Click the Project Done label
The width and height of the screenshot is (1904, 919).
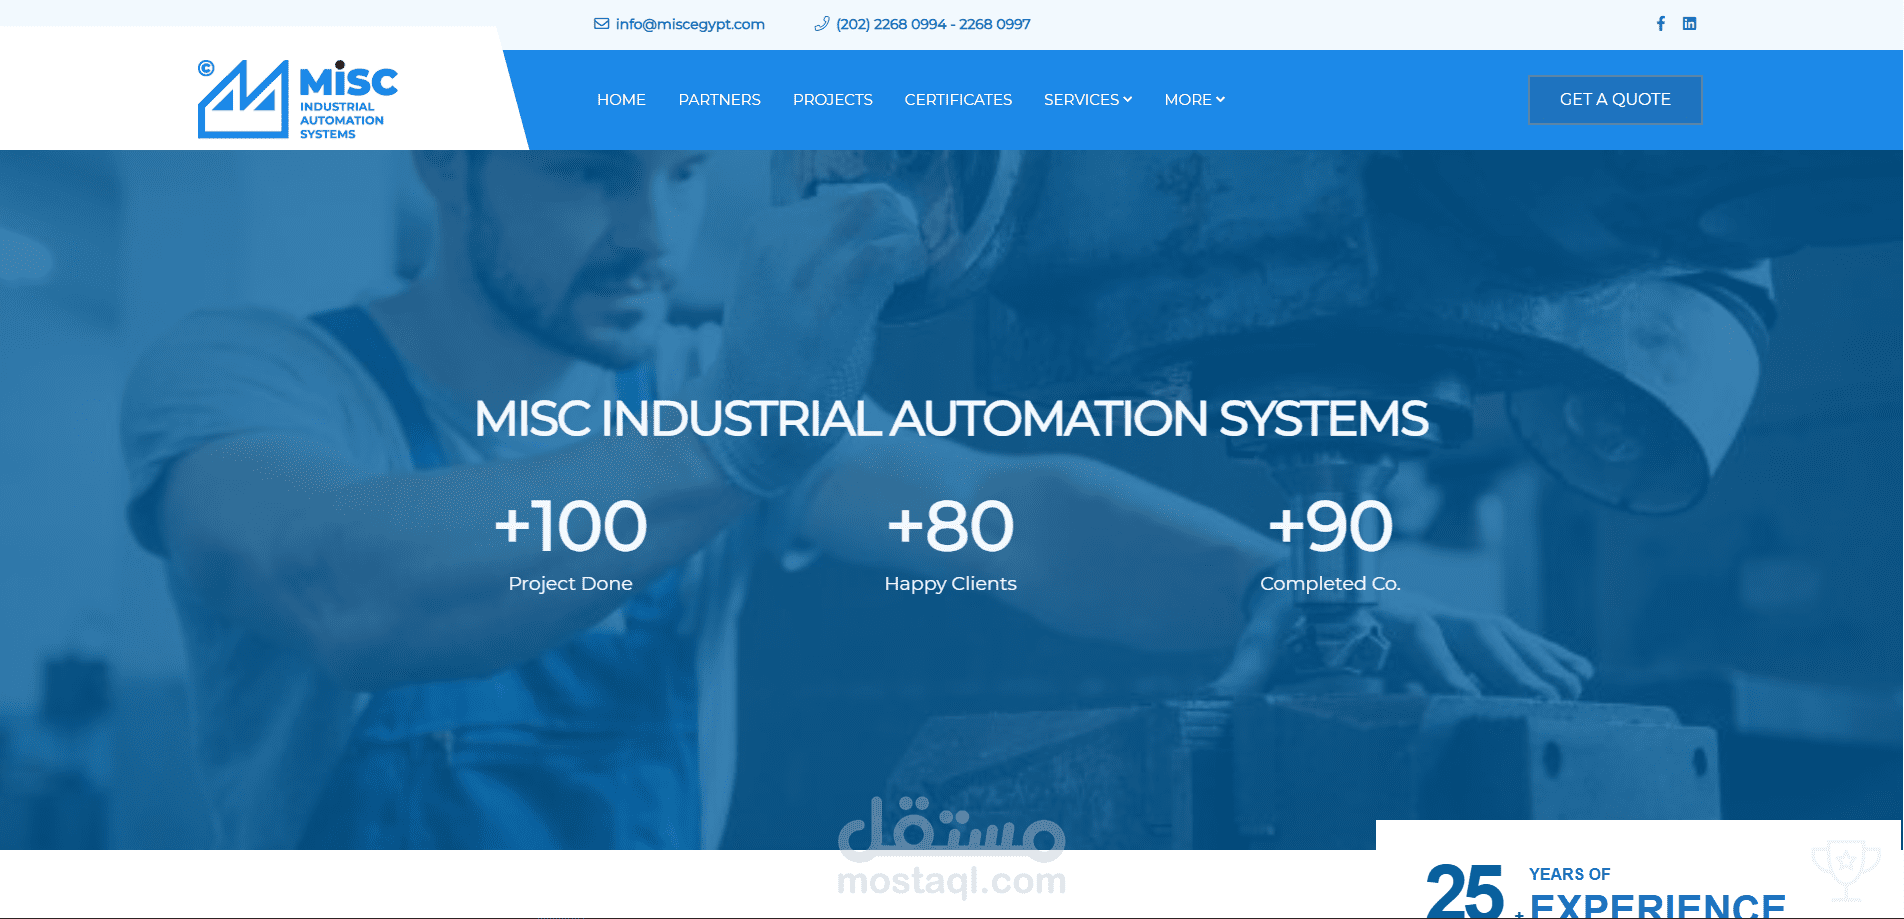pyautogui.click(x=570, y=583)
